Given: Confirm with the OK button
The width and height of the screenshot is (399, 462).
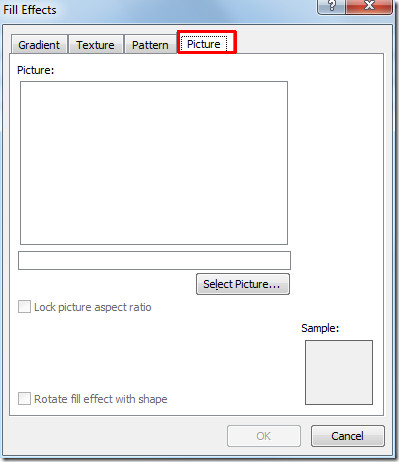Looking at the screenshot, I should (264, 436).
